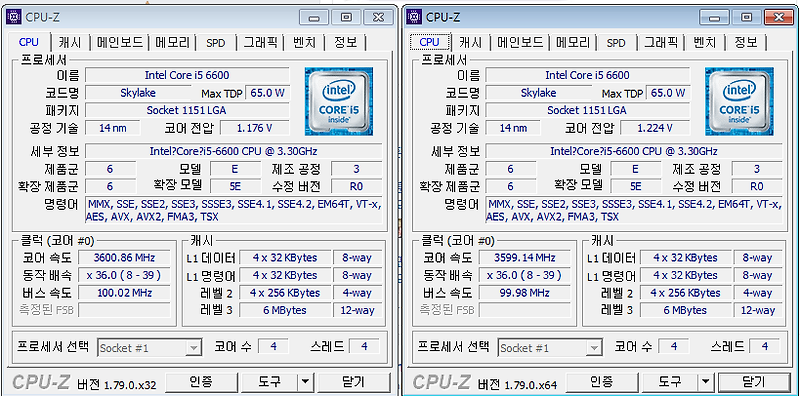Click the 도구 button in the left window
The height and width of the screenshot is (396, 800).
click(x=270, y=382)
